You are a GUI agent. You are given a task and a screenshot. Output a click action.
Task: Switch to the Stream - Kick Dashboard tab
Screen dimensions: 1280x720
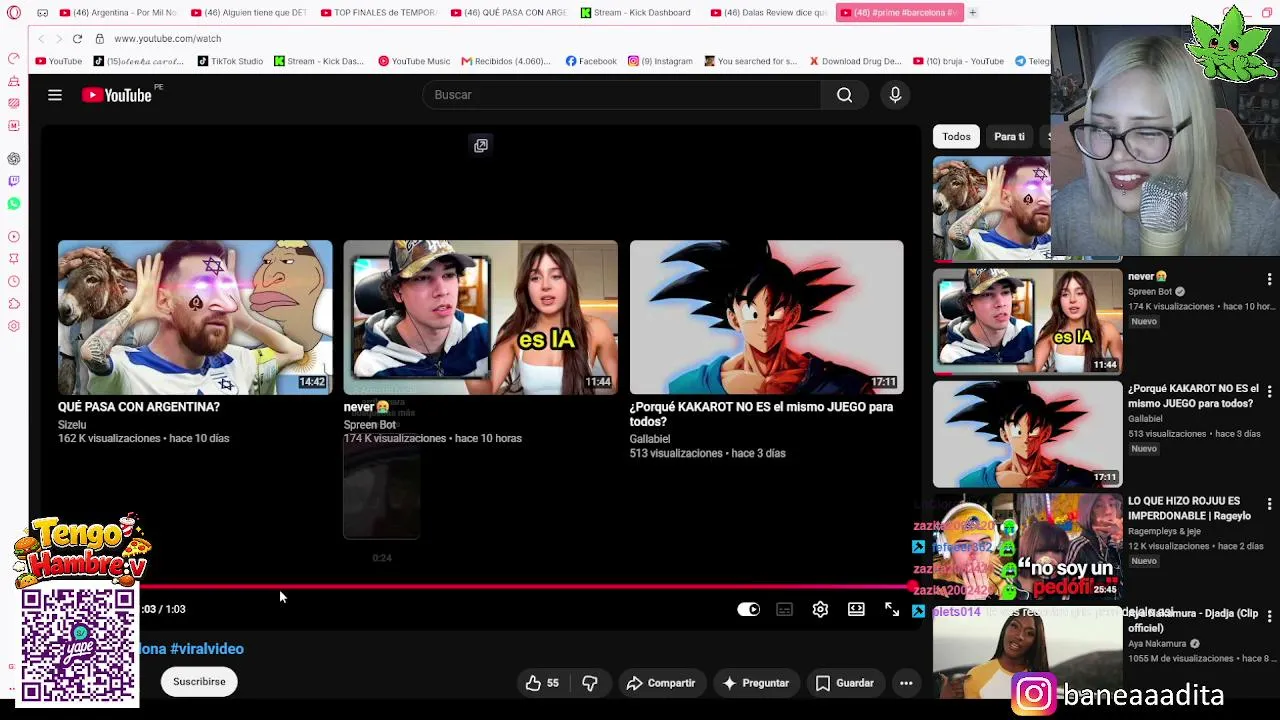(638, 12)
